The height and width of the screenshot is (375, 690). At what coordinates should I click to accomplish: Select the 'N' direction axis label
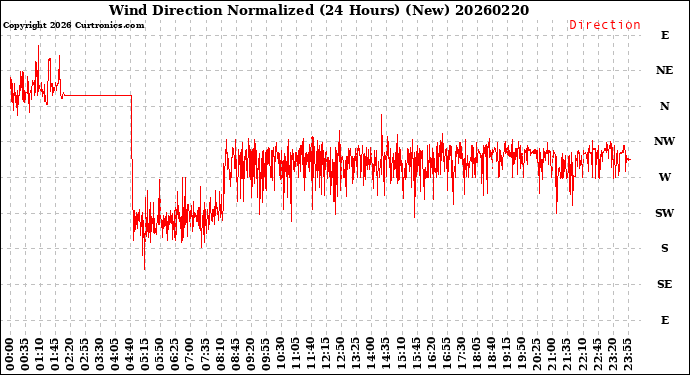point(664,106)
